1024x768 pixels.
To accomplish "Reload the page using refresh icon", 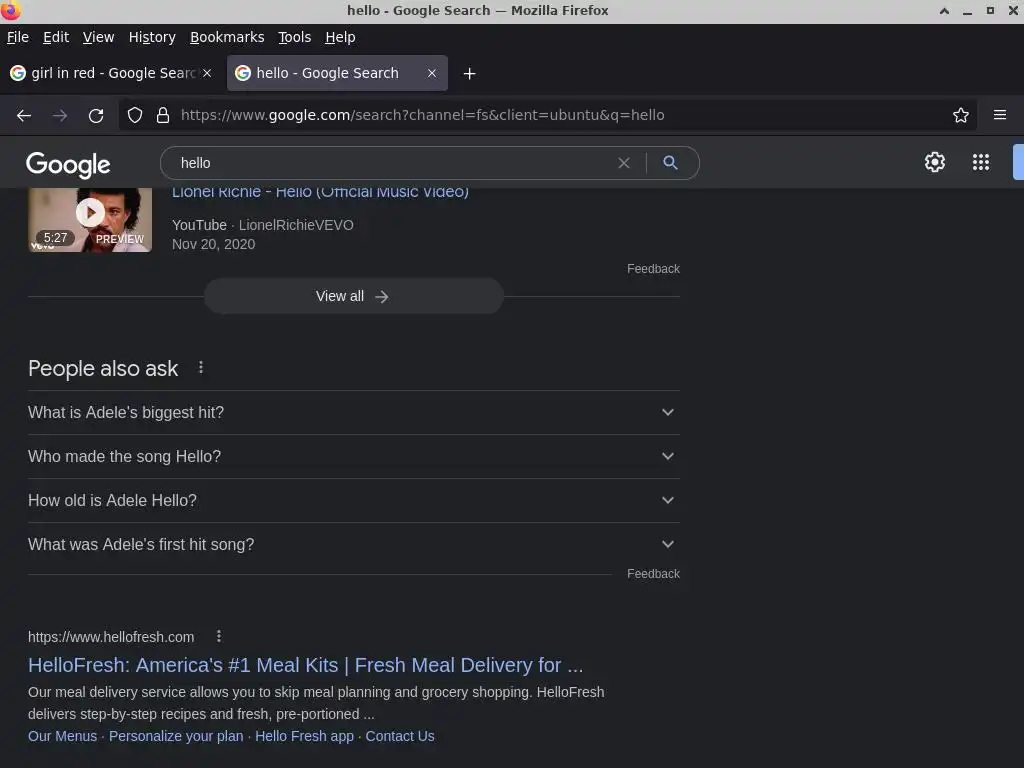I will point(96,116).
